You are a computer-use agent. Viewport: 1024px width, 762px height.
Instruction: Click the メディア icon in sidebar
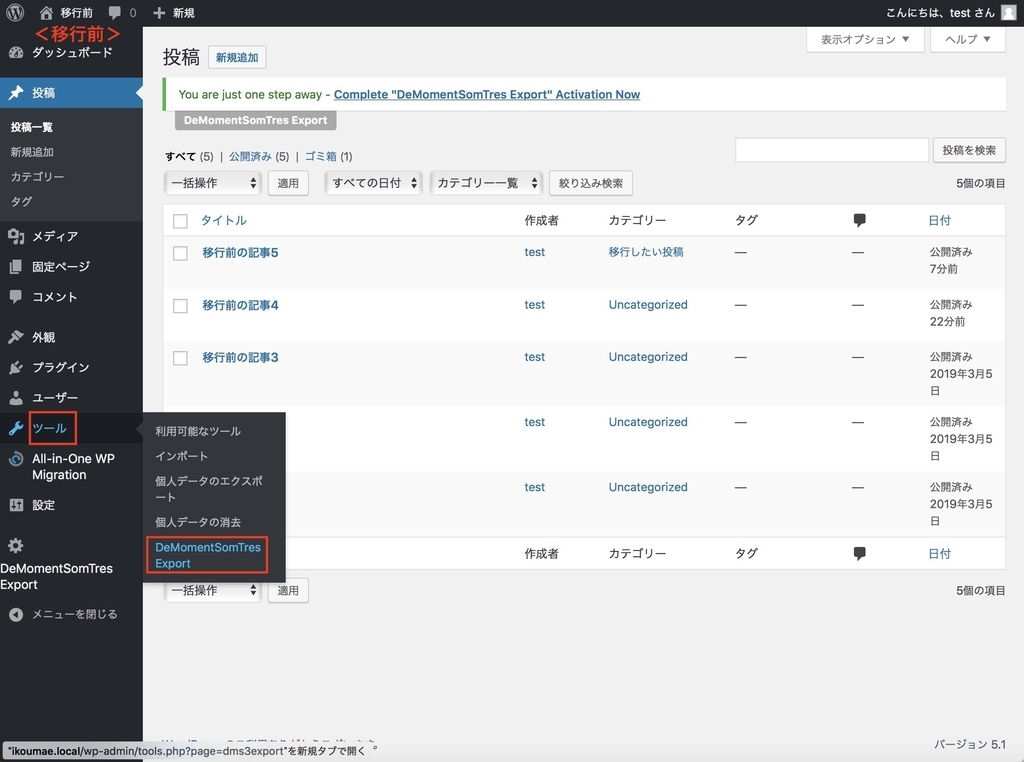pos(16,236)
